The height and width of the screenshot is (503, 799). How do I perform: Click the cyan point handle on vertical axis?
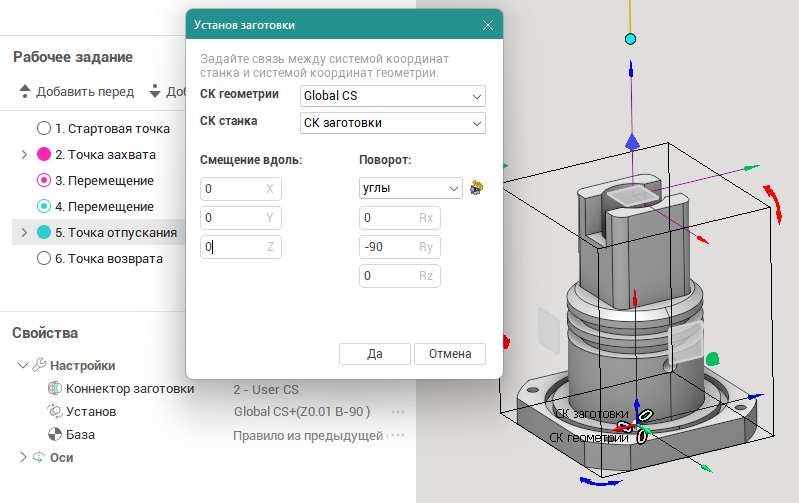coord(630,39)
